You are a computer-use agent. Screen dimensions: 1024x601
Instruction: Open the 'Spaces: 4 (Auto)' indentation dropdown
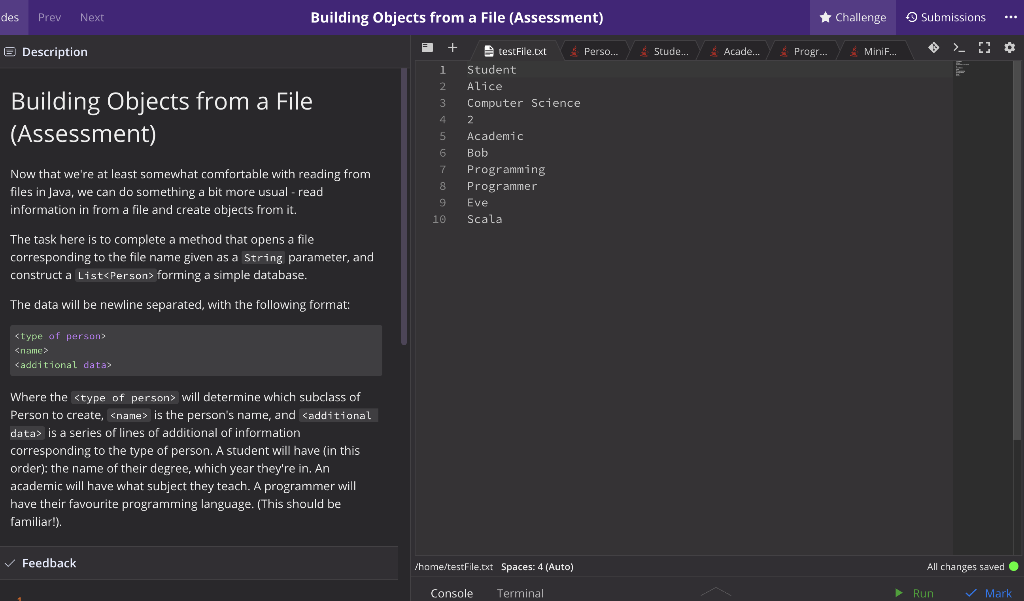pyautogui.click(x=537, y=566)
